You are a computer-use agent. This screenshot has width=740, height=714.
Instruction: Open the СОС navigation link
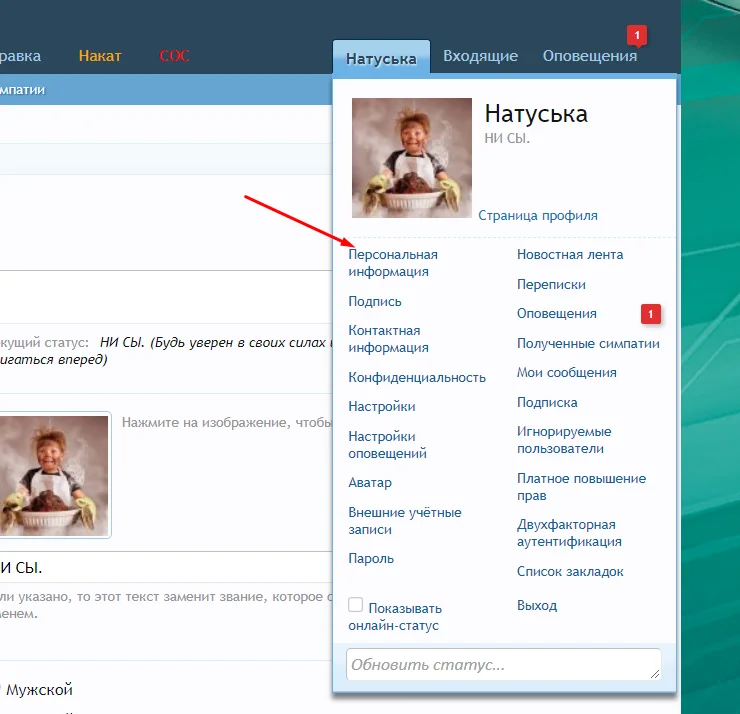tap(174, 56)
